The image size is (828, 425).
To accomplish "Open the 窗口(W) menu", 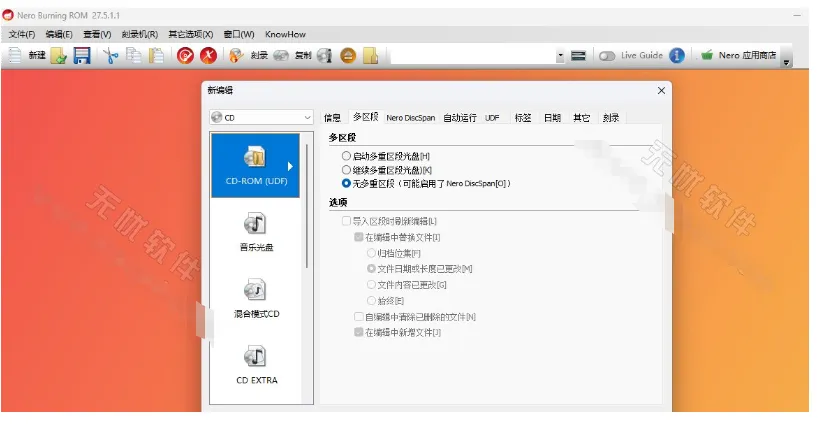I will pos(239,34).
